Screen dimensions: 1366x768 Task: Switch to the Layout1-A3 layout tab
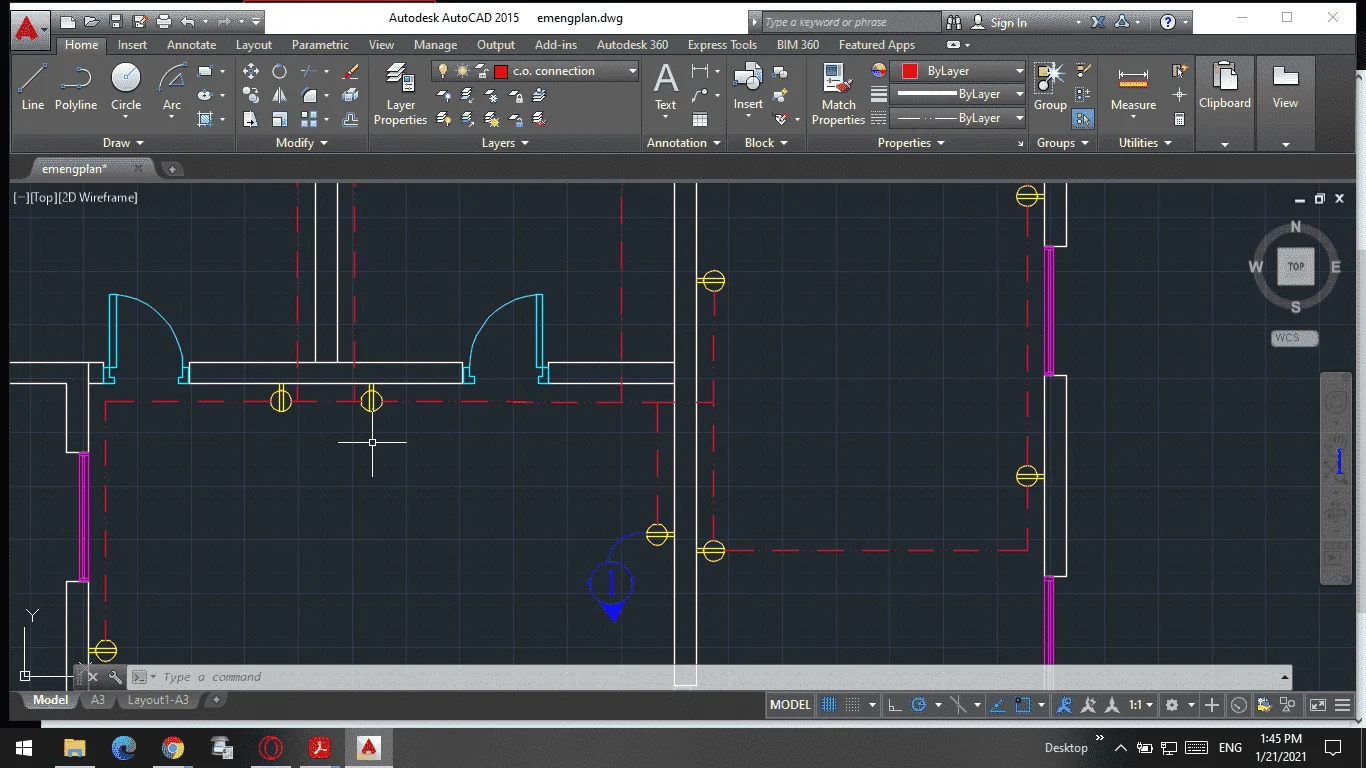(x=158, y=700)
